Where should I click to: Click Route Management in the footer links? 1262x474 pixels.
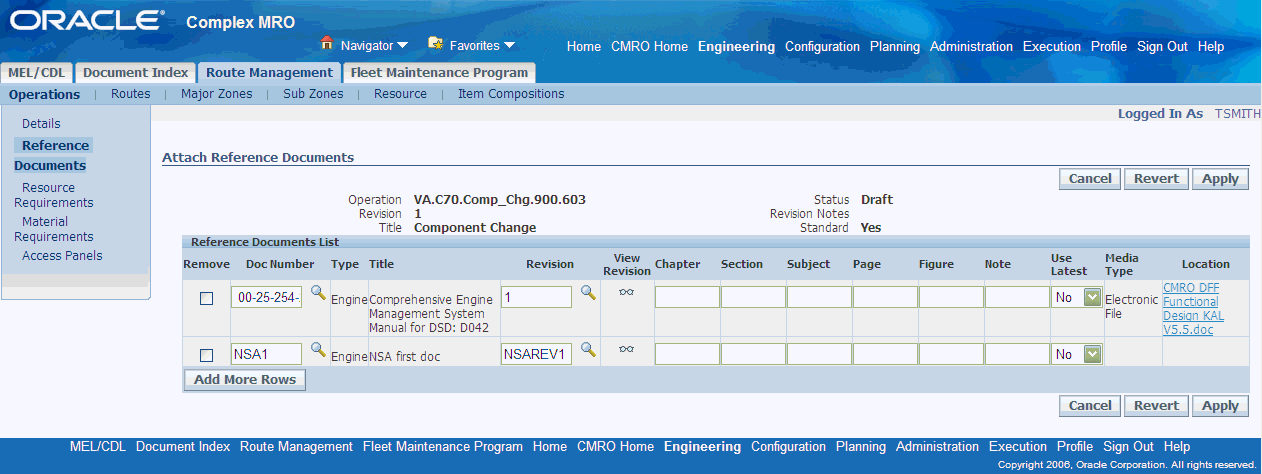[x=296, y=447]
